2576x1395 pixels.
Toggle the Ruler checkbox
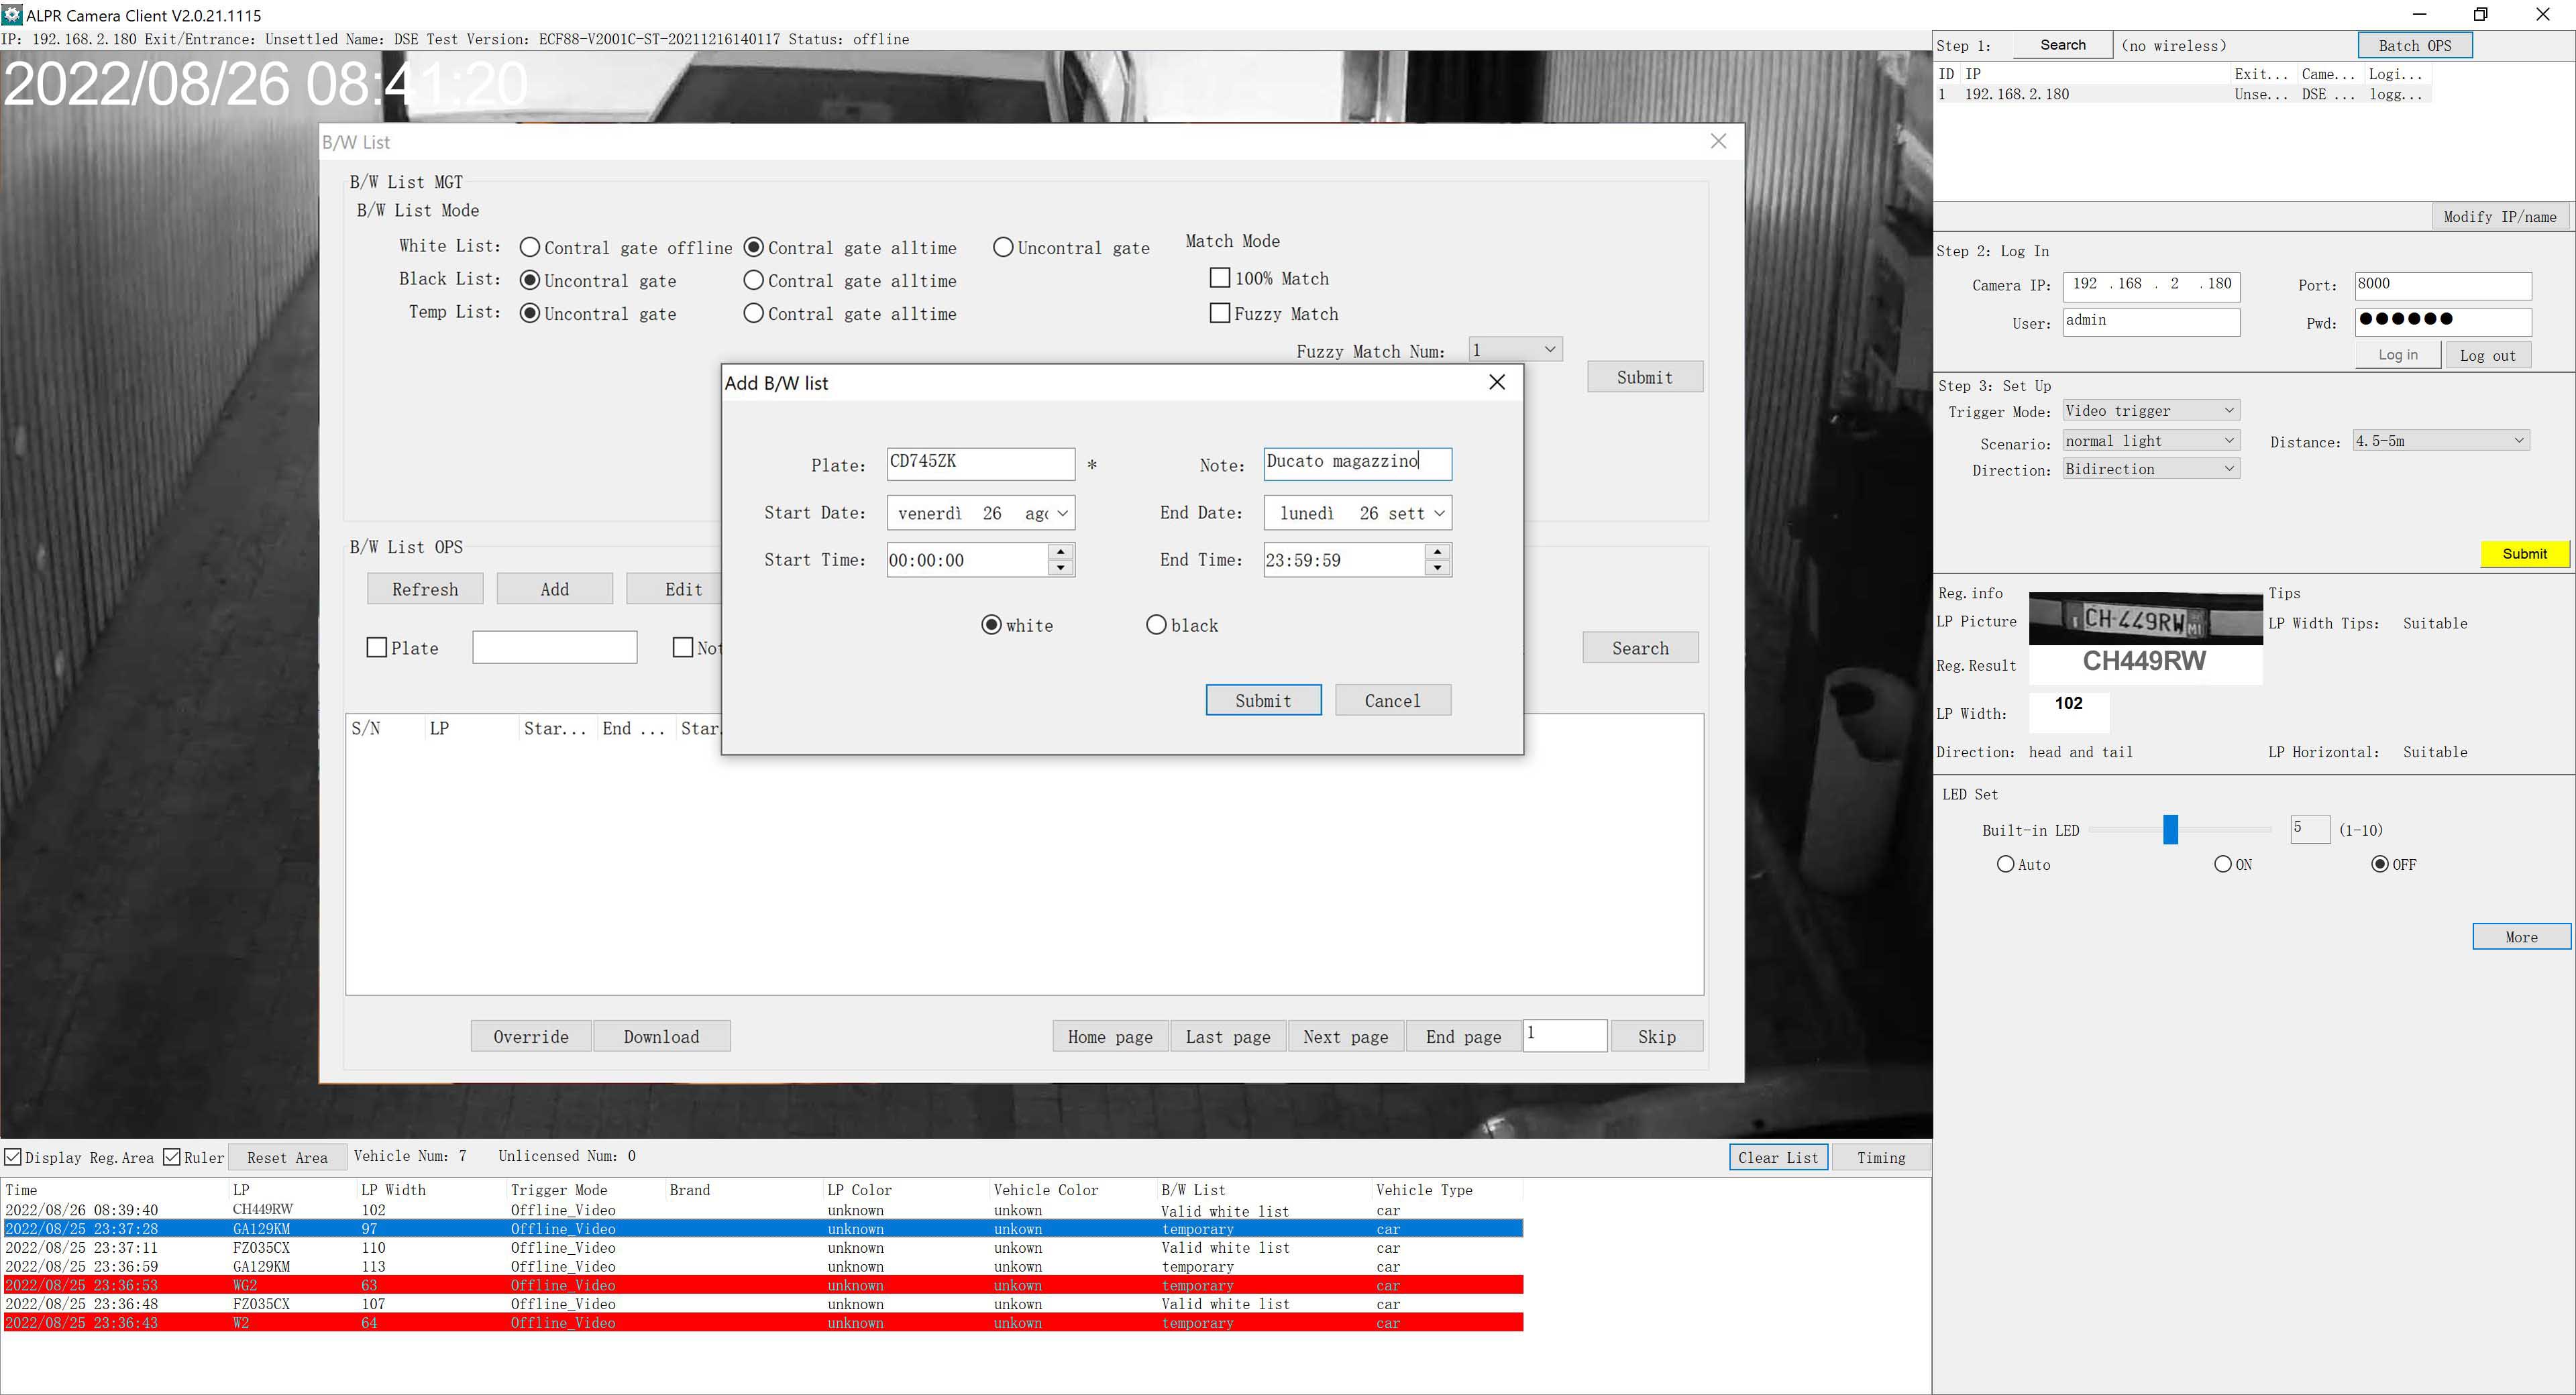pyautogui.click(x=172, y=1157)
